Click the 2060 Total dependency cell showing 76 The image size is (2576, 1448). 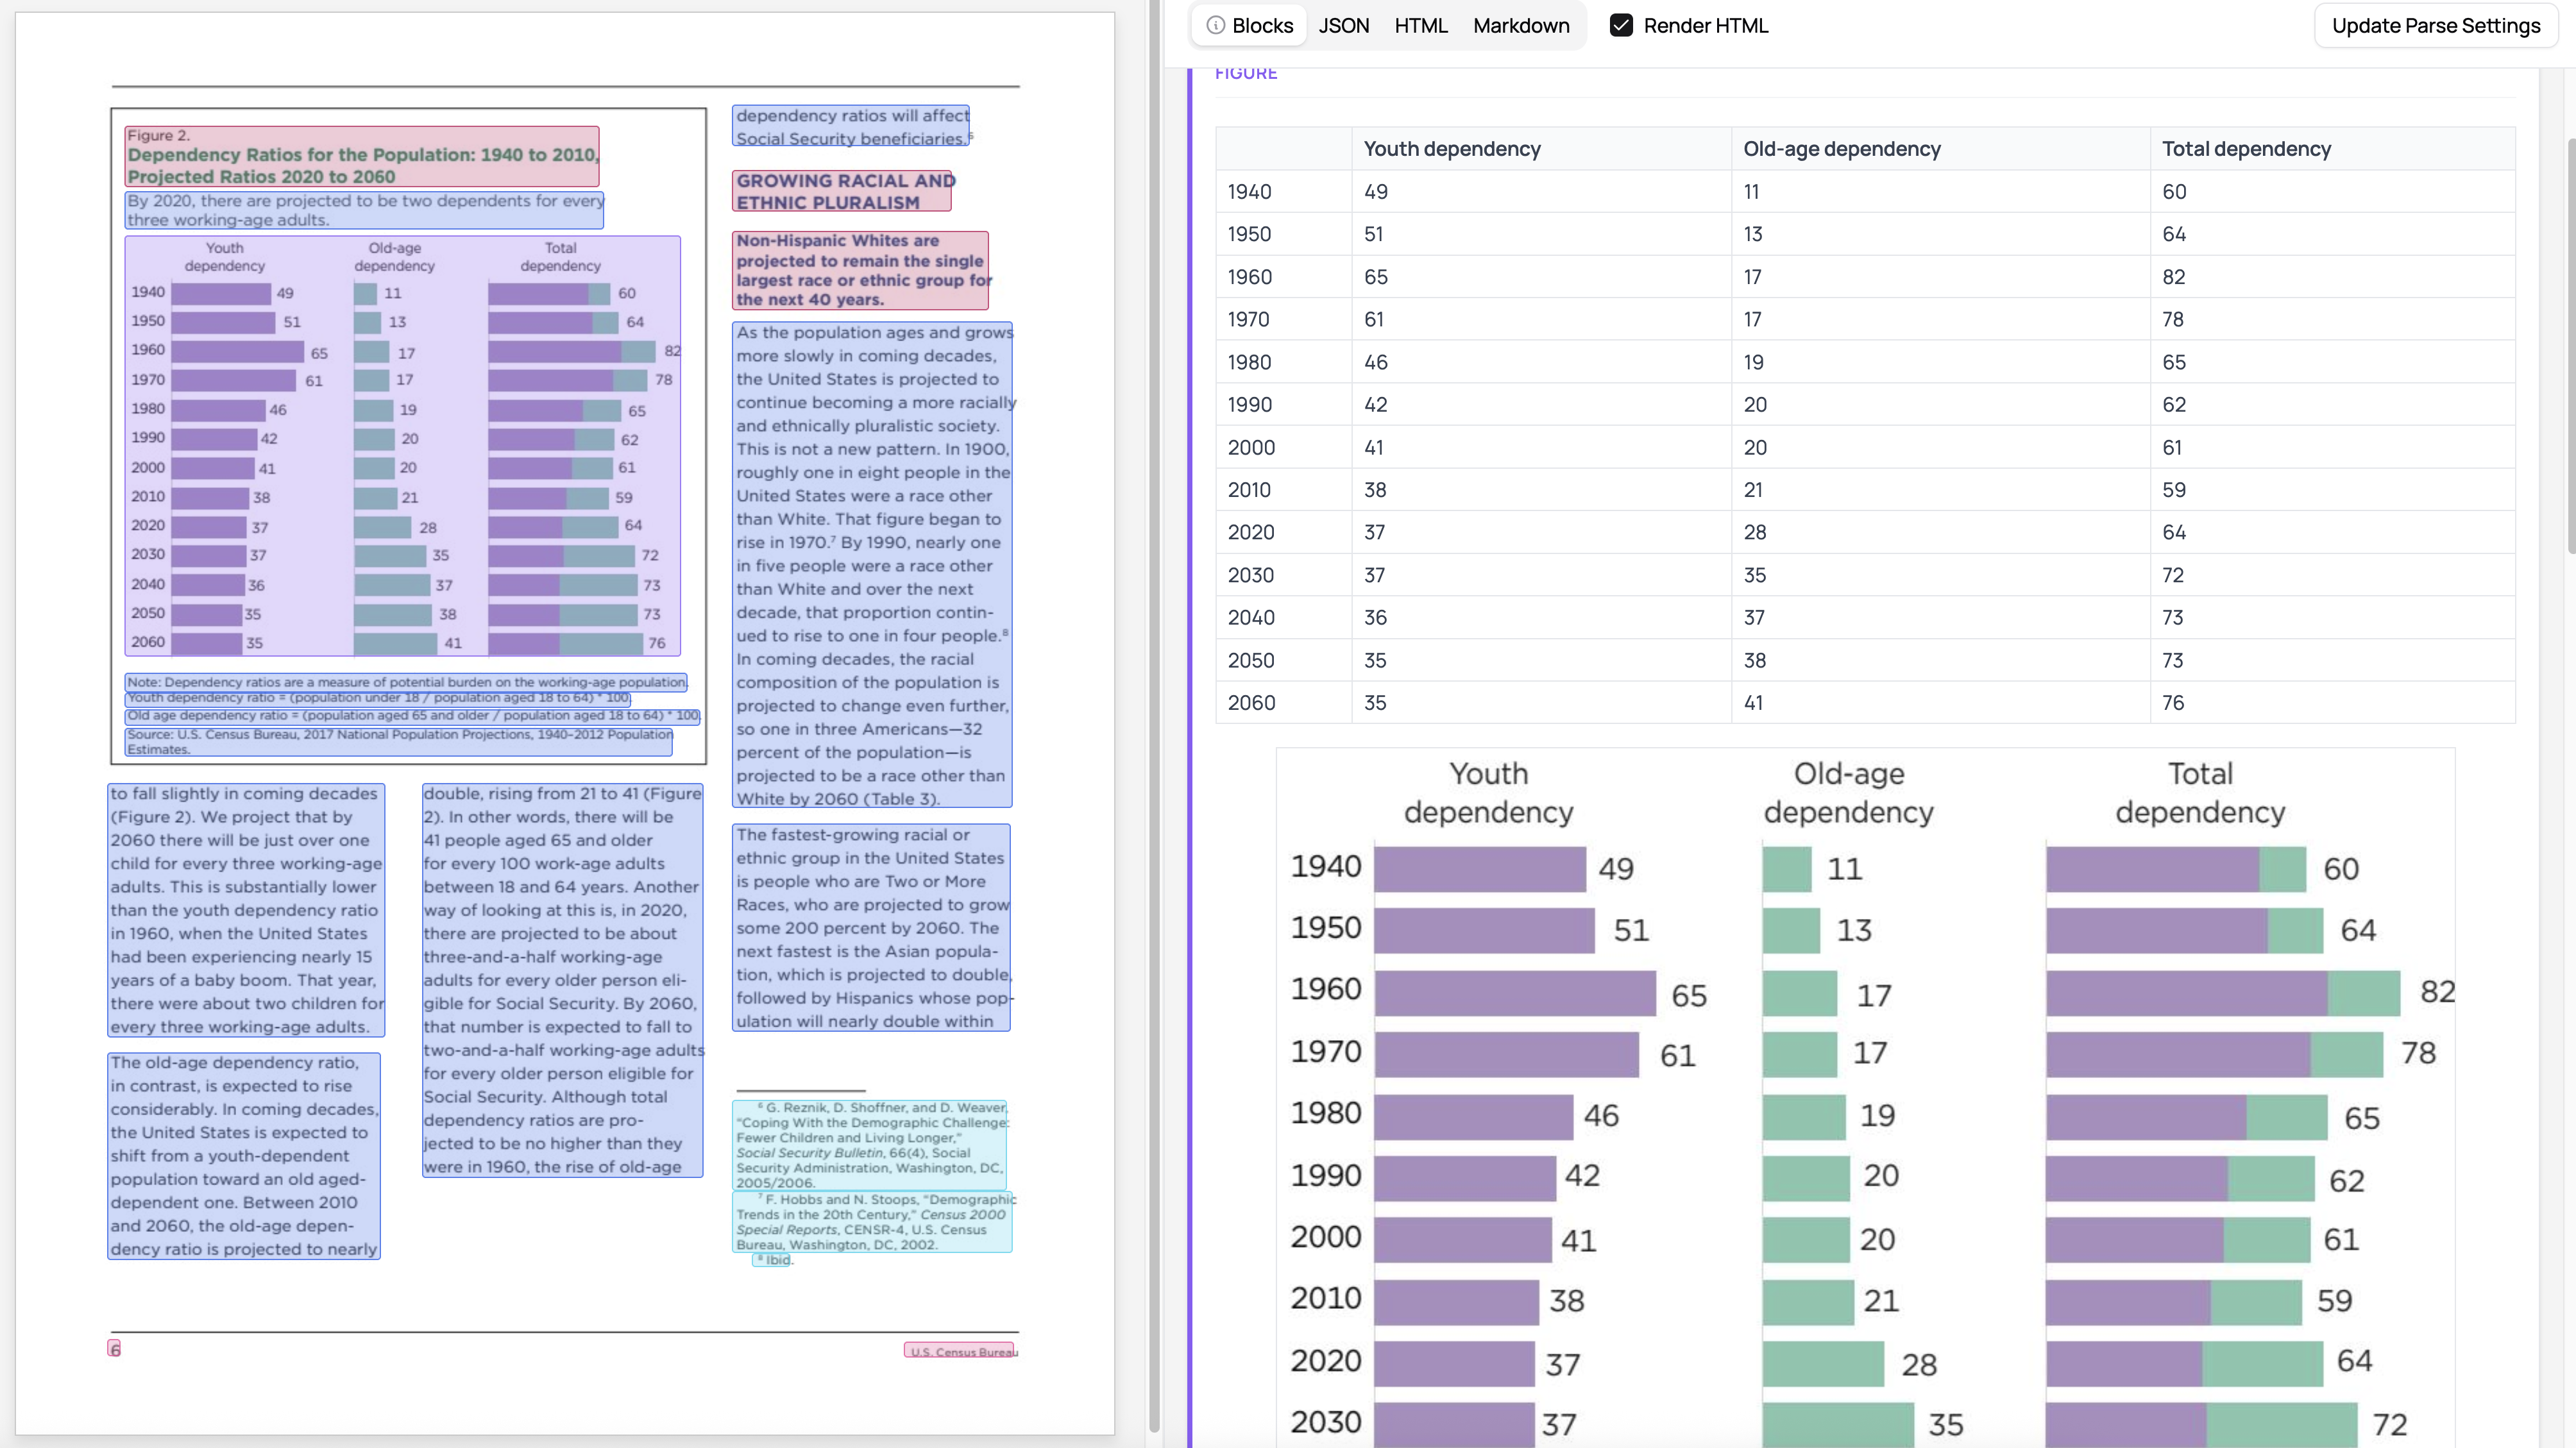coord(2174,703)
